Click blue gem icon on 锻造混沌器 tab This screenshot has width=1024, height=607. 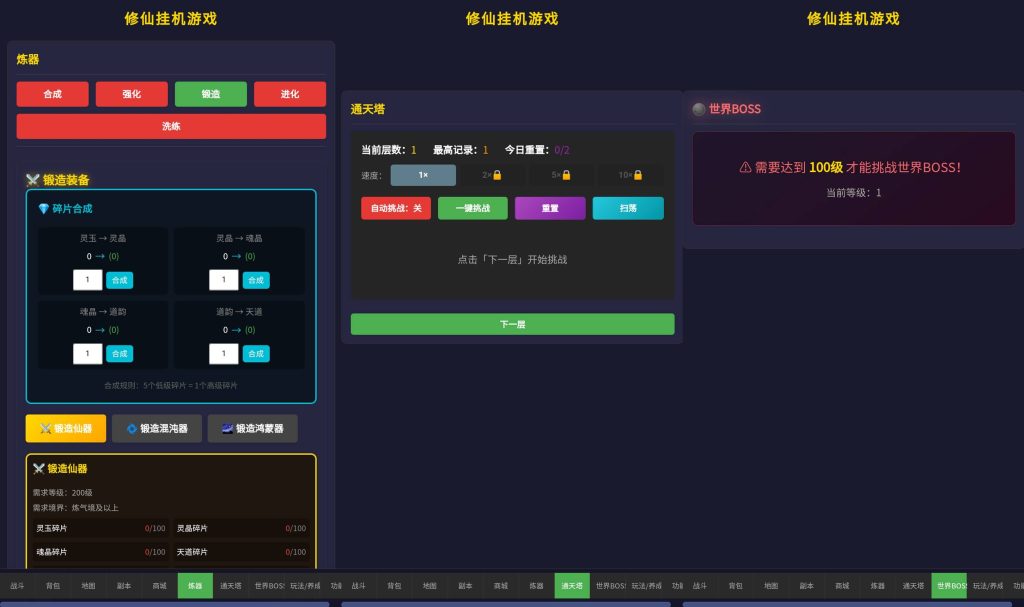131,429
